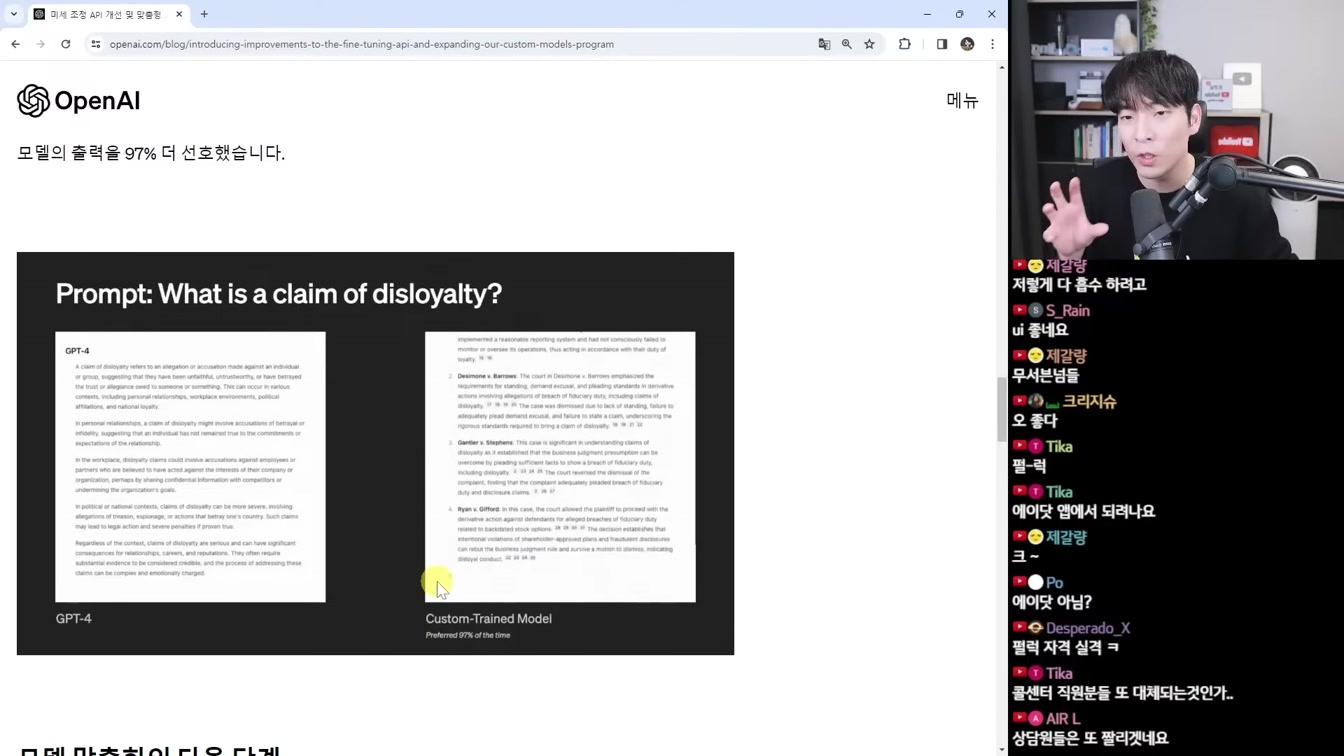
Task: Click chat message '무서분넘들'
Action: 1045,375
